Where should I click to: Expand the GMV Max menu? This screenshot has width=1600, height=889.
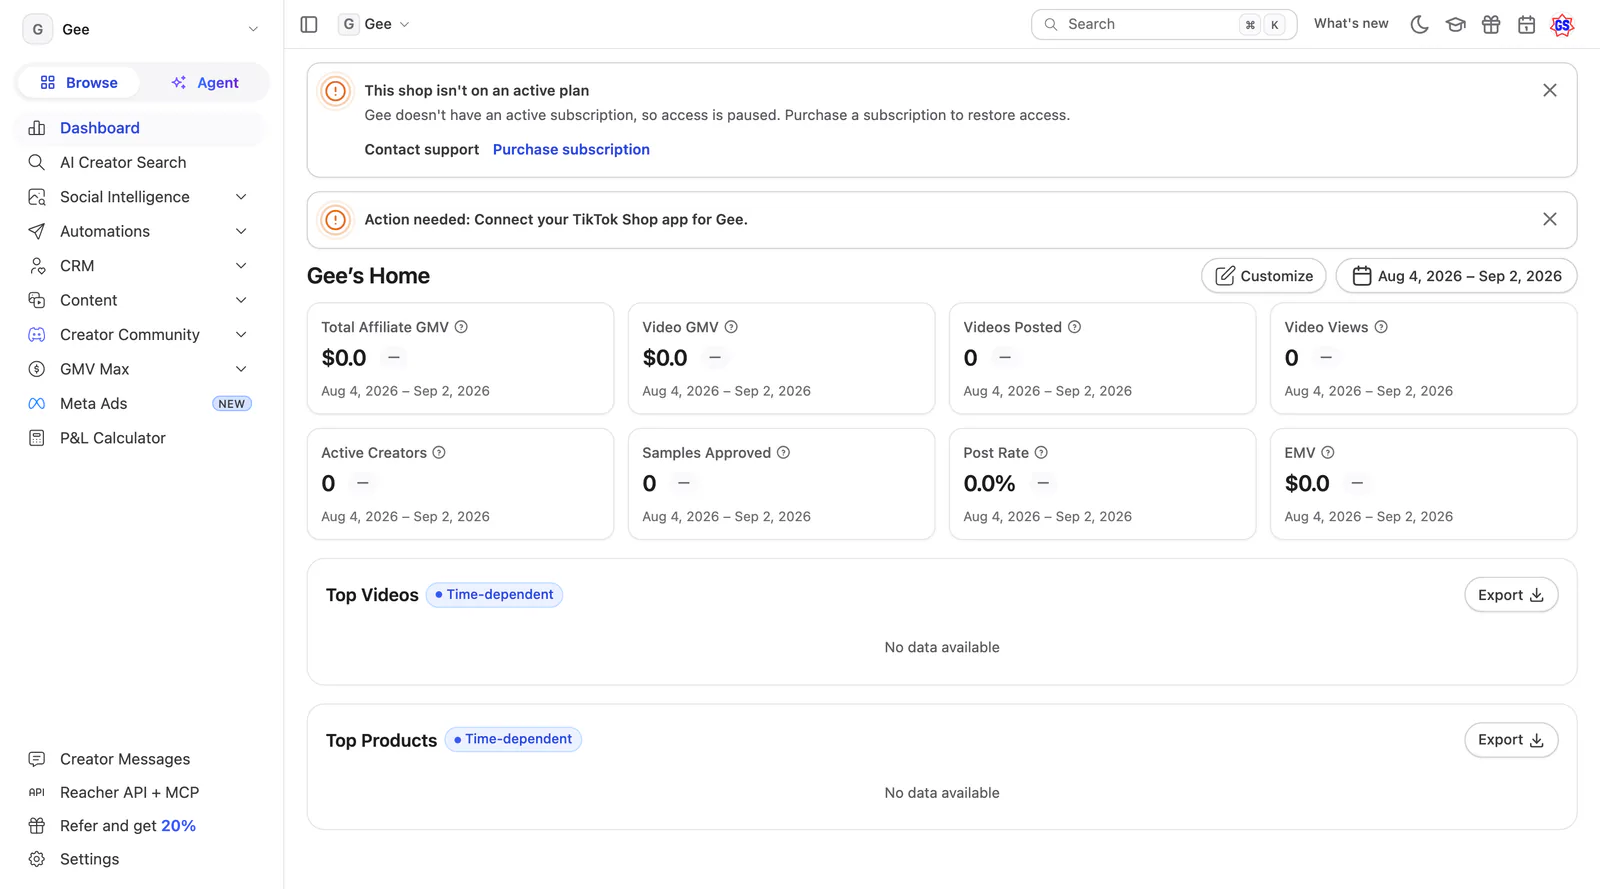coord(140,369)
